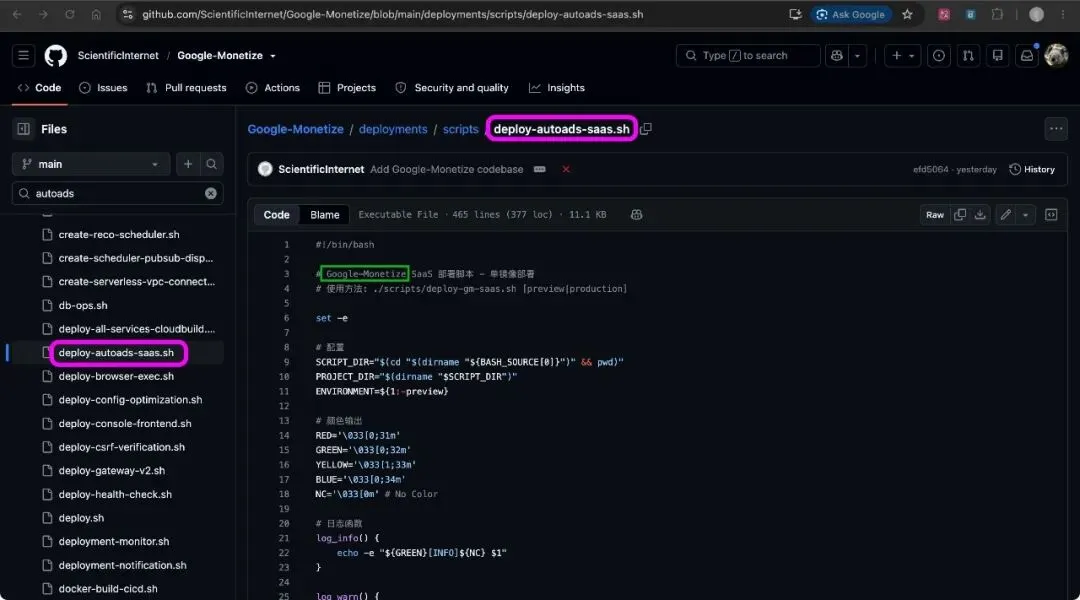1080x600 pixels.
Task: Open deployment-monitor.sh file
Action: tap(114, 541)
